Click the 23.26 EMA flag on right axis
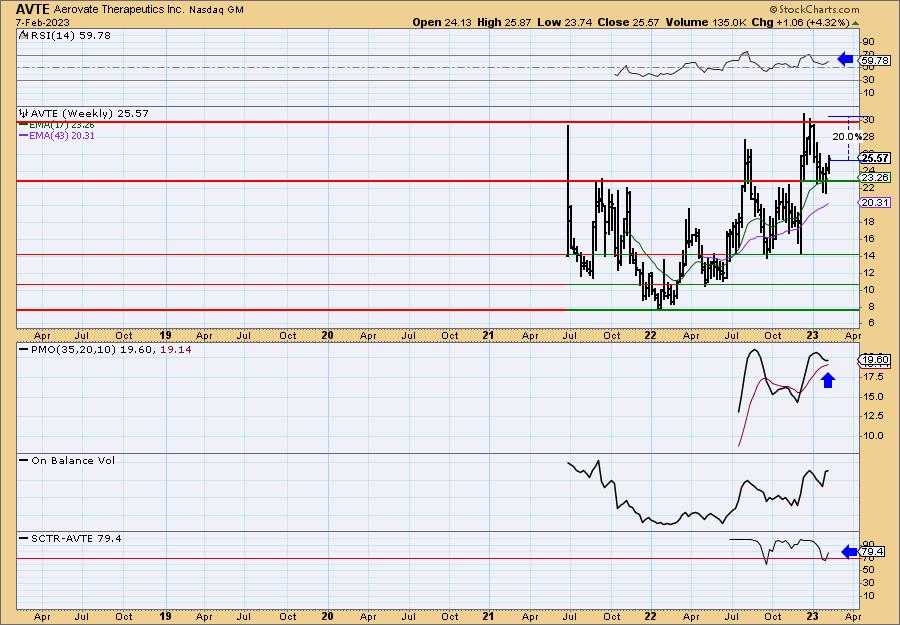Viewport: 900px width, 625px height. (x=875, y=177)
